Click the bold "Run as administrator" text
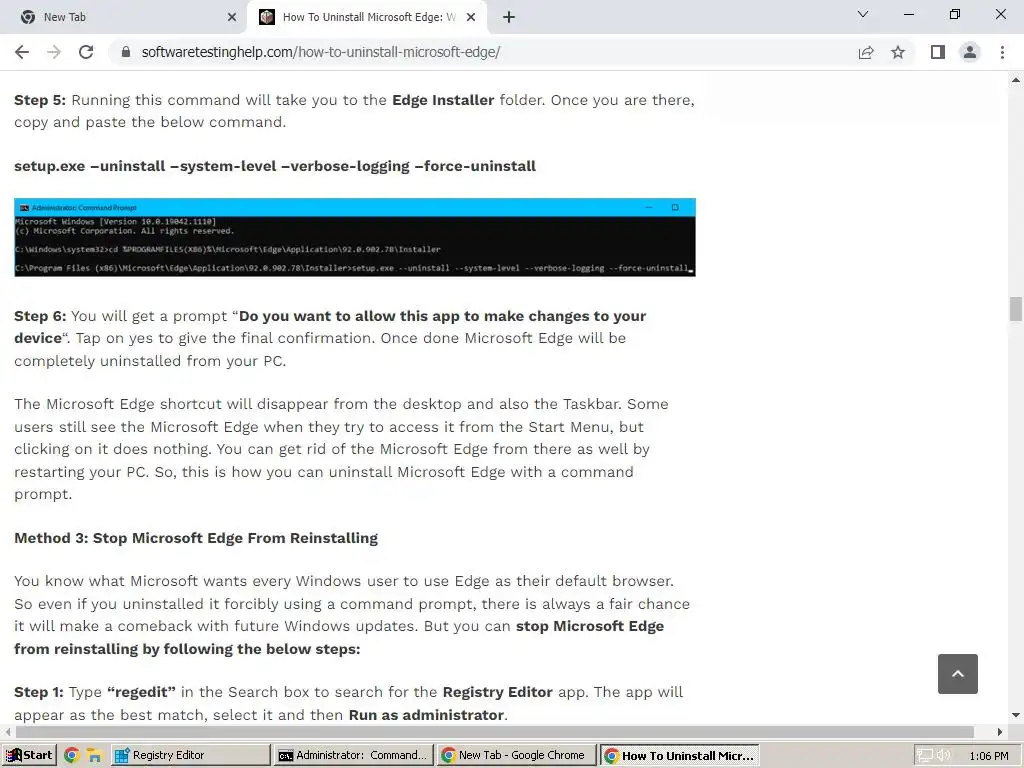This screenshot has height=768, width=1024. [426, 715]
